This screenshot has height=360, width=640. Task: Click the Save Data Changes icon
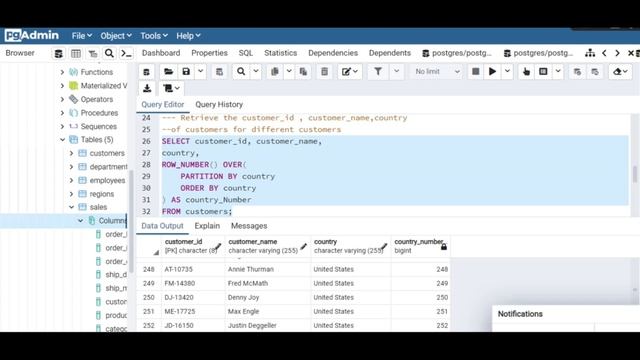[219, 72]
